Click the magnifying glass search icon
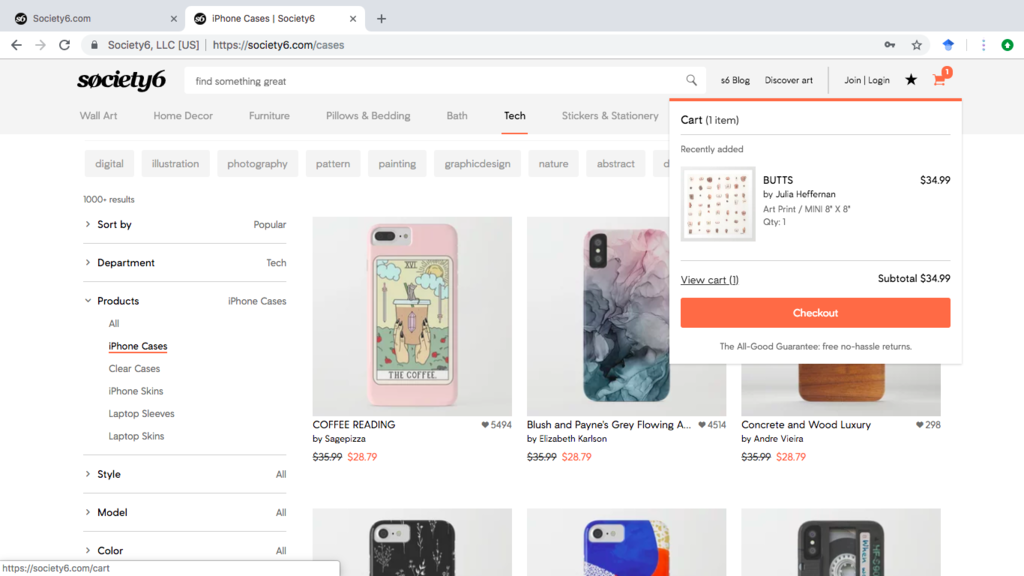The width and height of the screenshot is (1024, 576). coord(692,80)
